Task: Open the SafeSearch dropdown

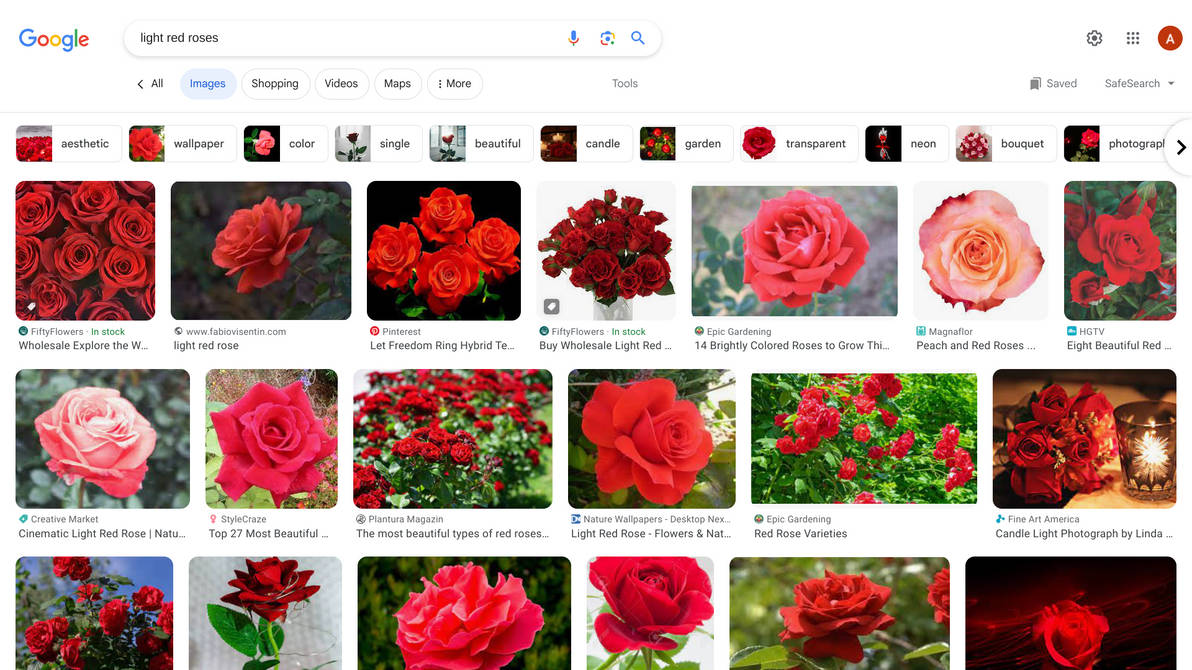Action: coord(1140,84)
